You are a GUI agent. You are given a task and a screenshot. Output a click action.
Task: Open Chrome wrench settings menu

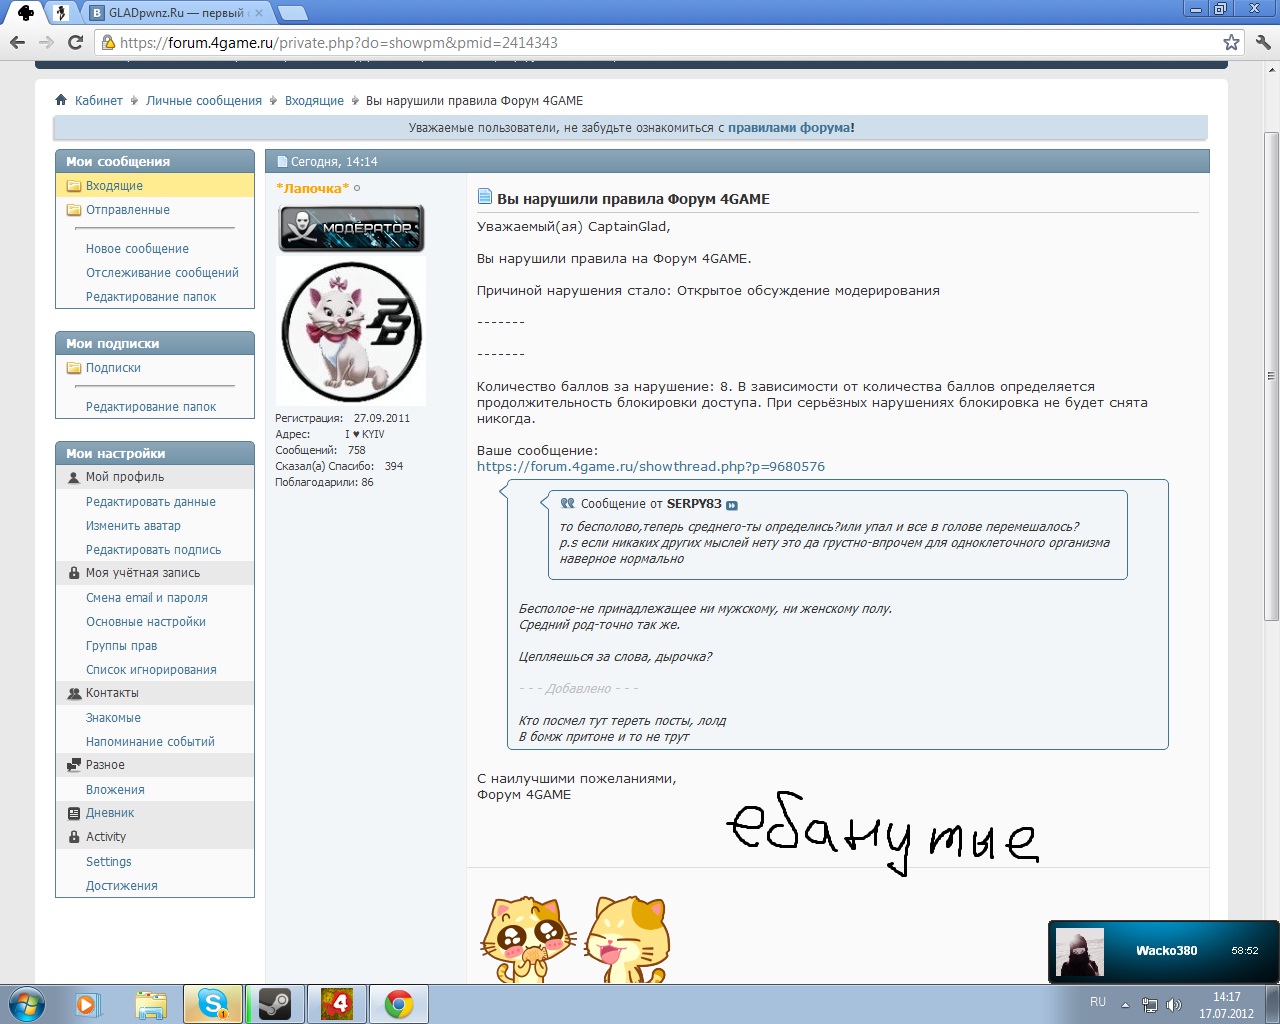[x=1262, y=42]
